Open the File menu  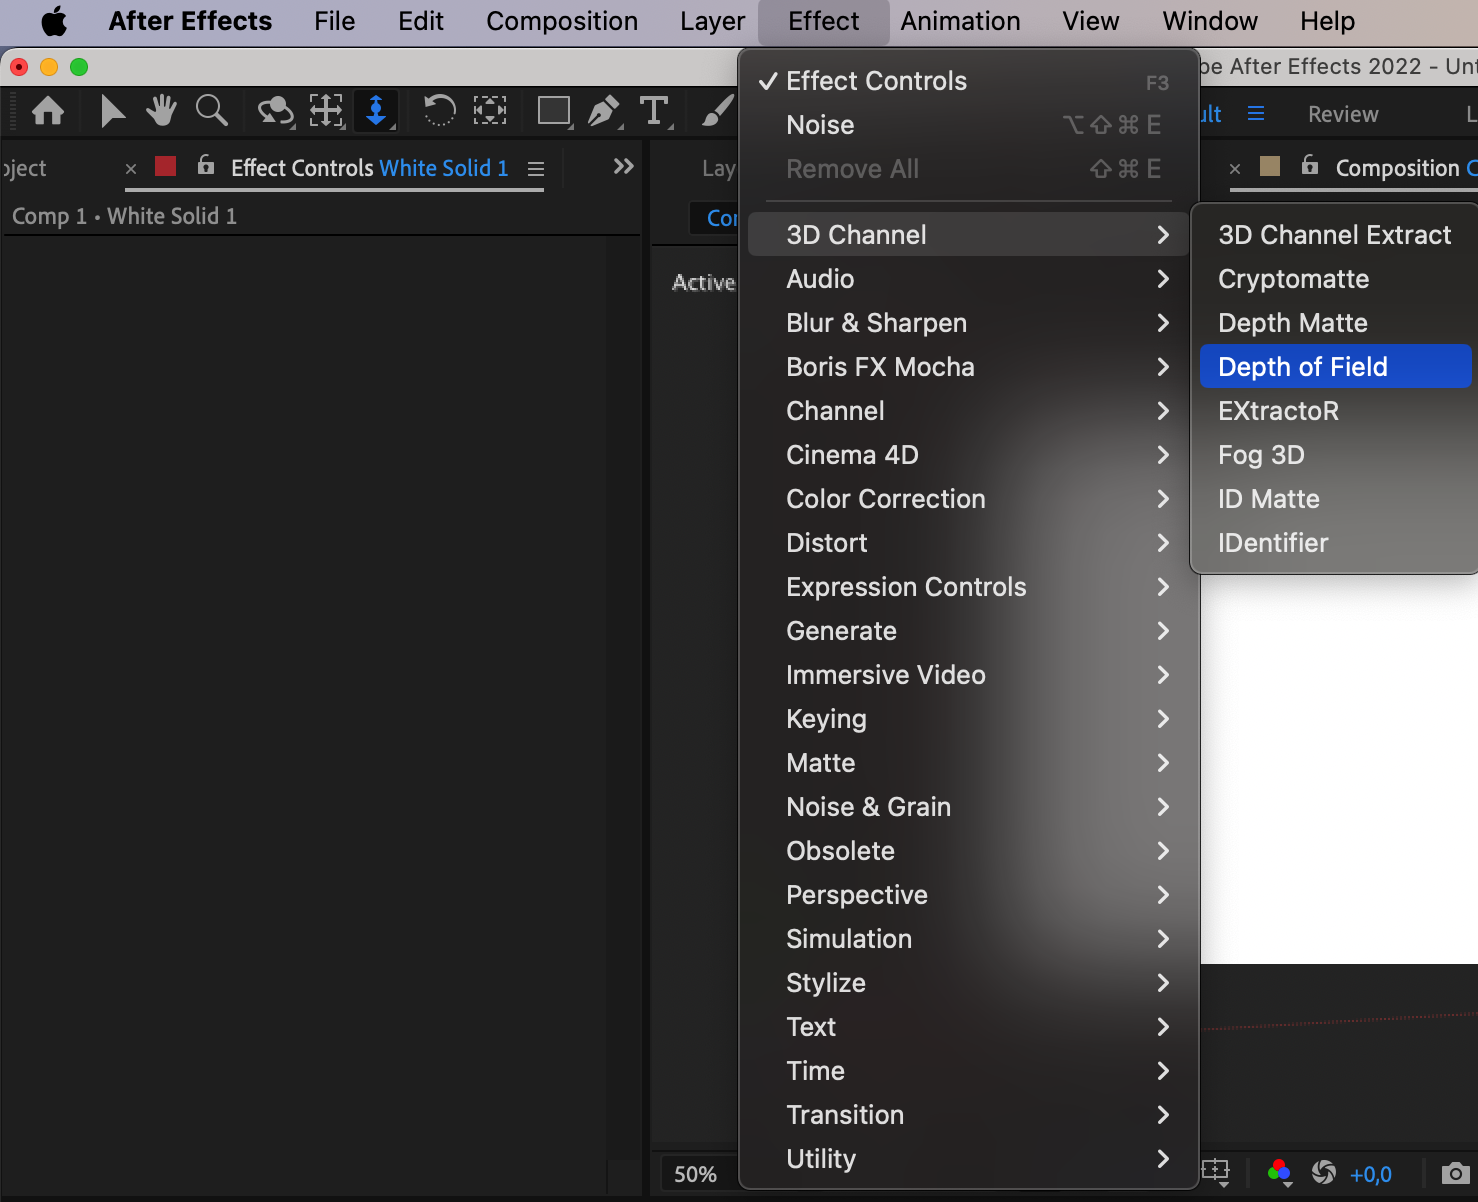335,21
